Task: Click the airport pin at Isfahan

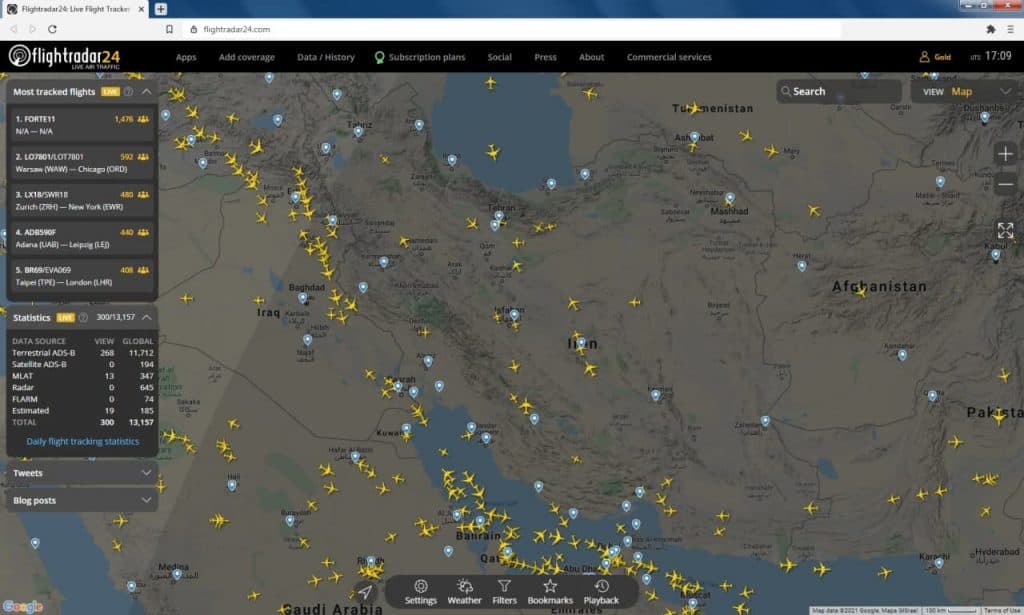Action: 514,315
